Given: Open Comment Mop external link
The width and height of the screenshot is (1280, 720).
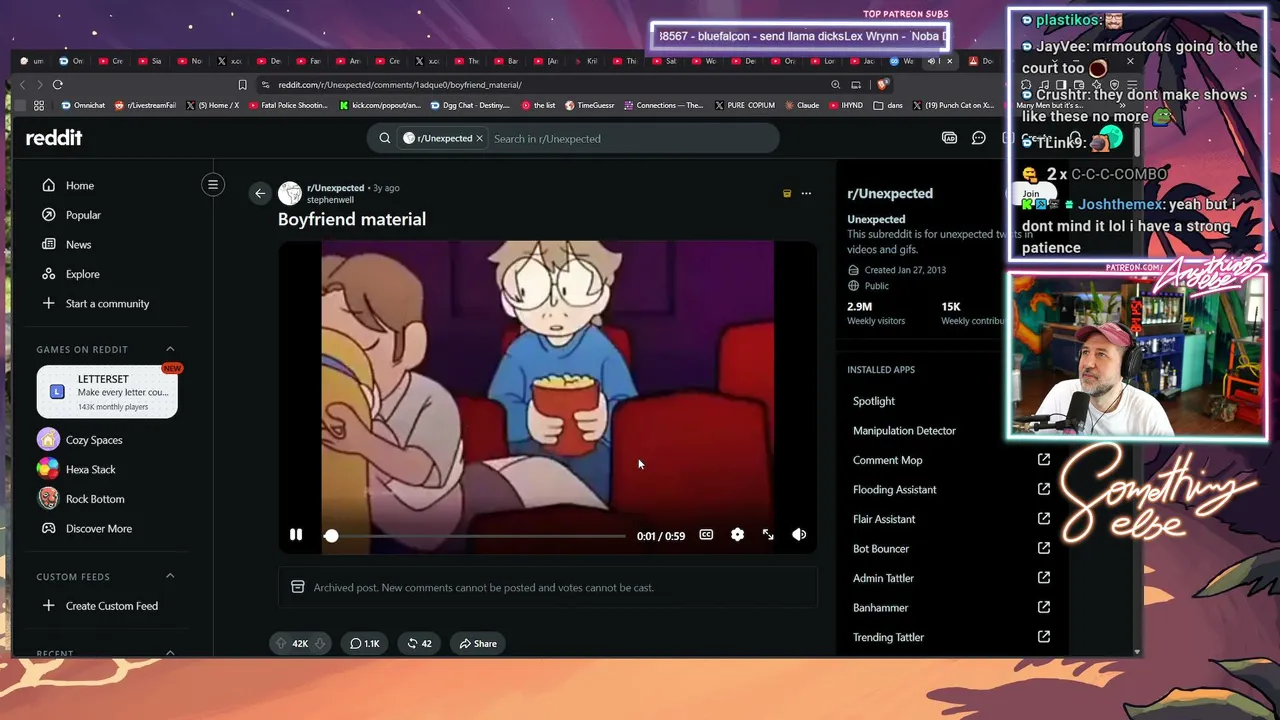Looking at the screenshot, I should [1044, 460].
